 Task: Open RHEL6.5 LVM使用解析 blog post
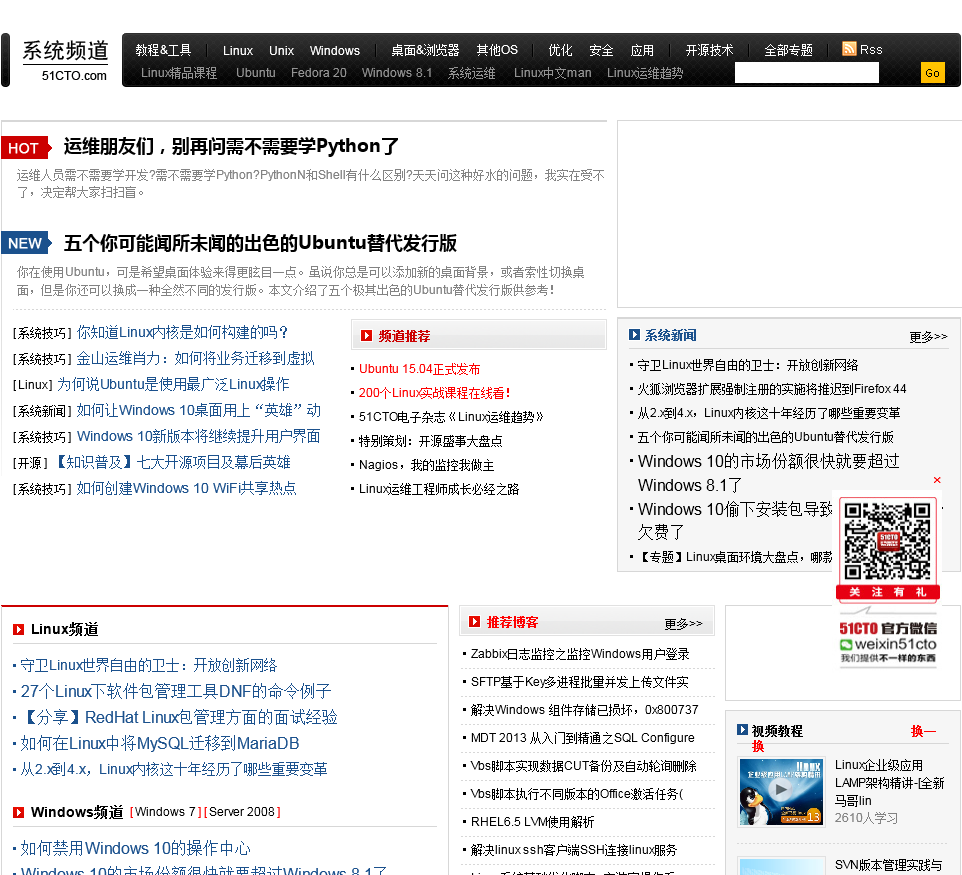click(532, 822)
